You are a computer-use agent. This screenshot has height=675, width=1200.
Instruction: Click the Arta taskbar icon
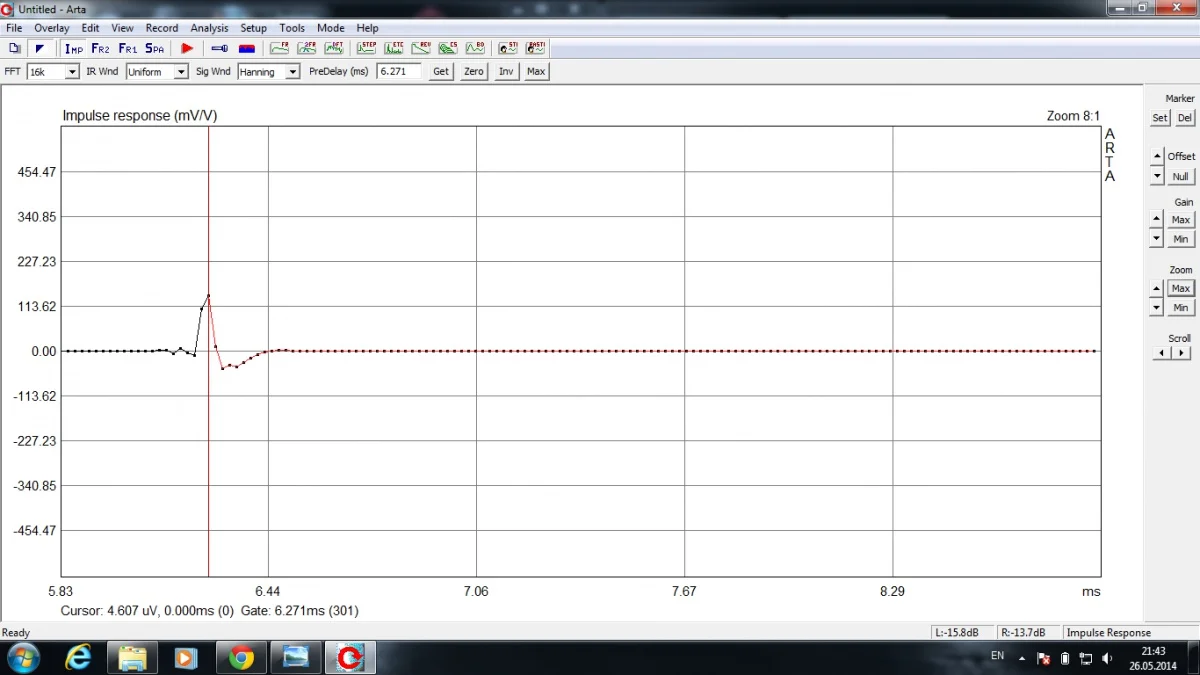point(349,658)
